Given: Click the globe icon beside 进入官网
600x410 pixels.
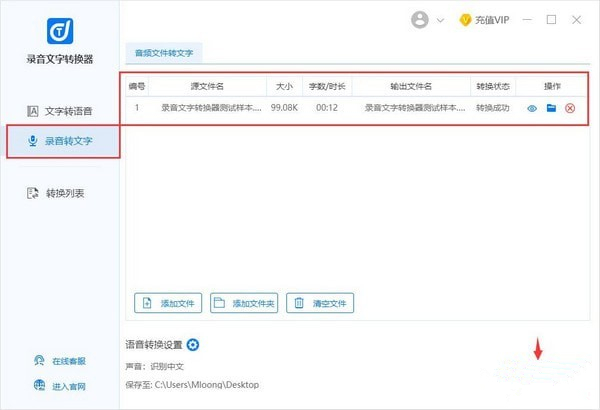Looking at the screenshot, I should (x=39, y=385).
